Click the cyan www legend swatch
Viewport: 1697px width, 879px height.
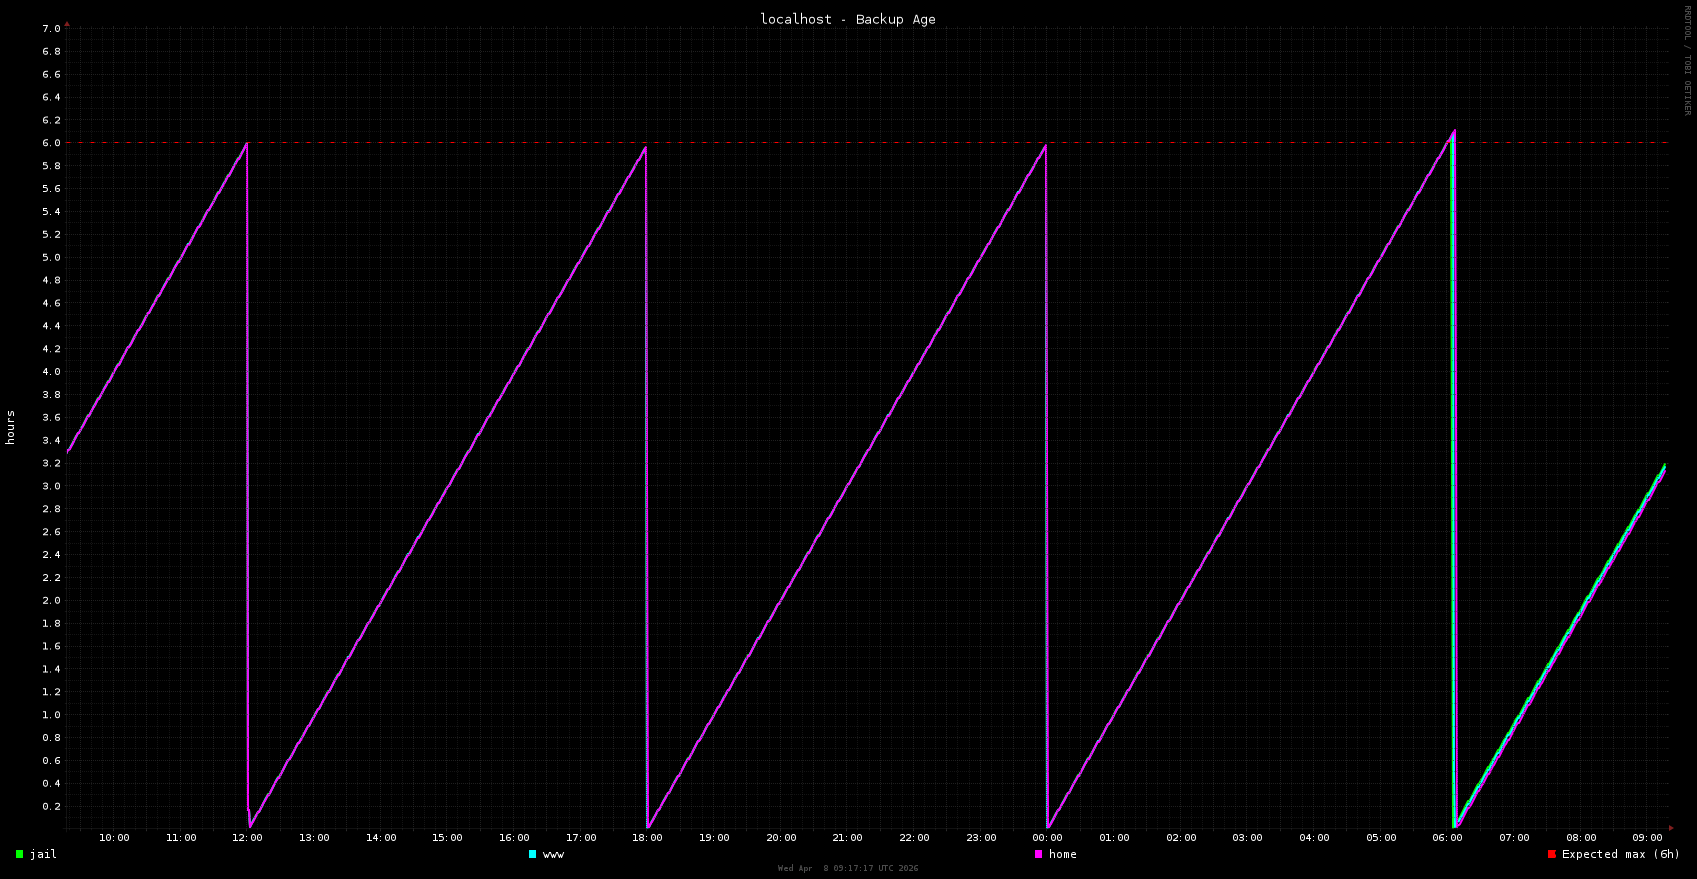(x=532, y=854)
